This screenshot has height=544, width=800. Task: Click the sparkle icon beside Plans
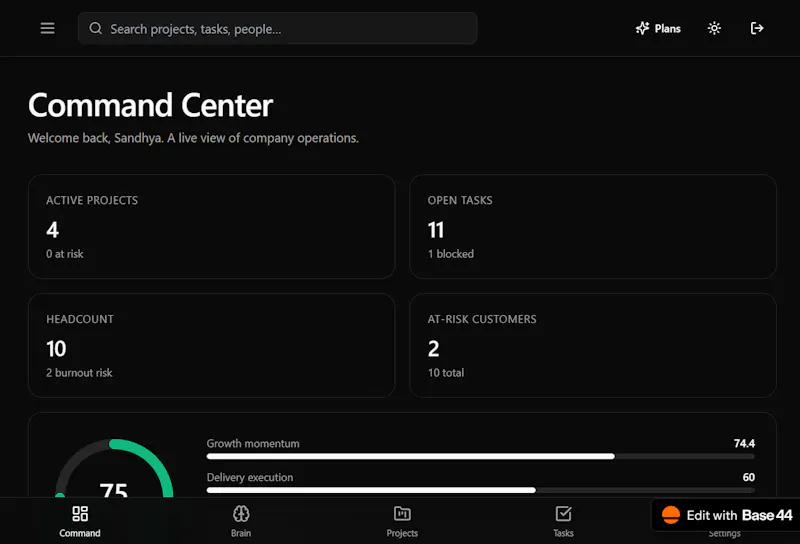(642, 28)
